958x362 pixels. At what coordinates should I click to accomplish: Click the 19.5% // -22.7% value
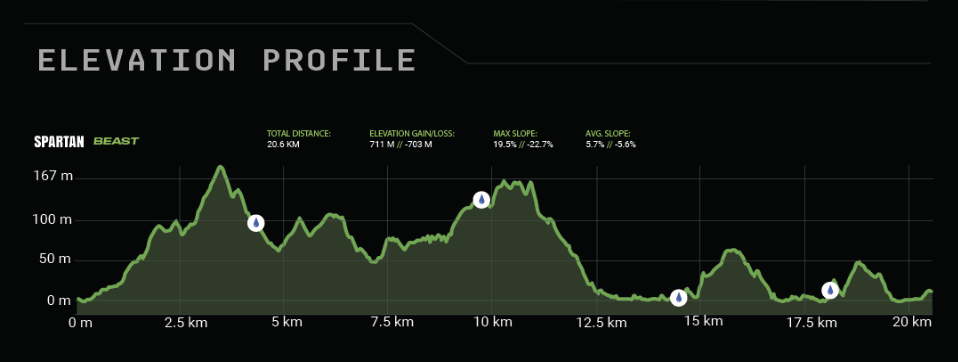point(523,145)
